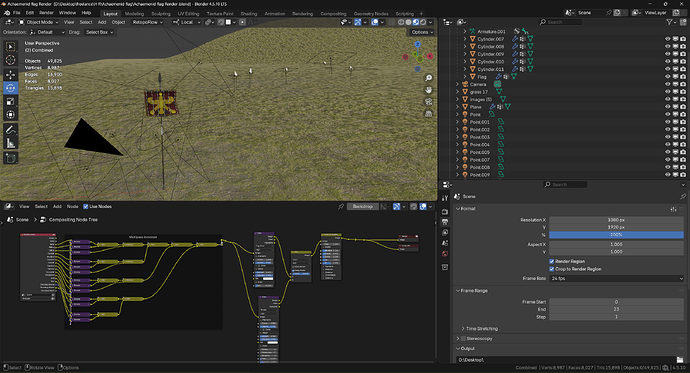Open the Format presets icon
690x373 pixels.
click(673, 209)
